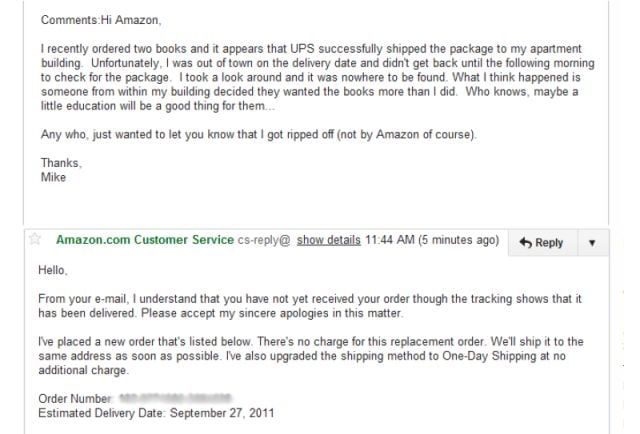Click the "Hello," greeting in the reply
This screenshot has height=434, width=640.
(x=53, y=269)
